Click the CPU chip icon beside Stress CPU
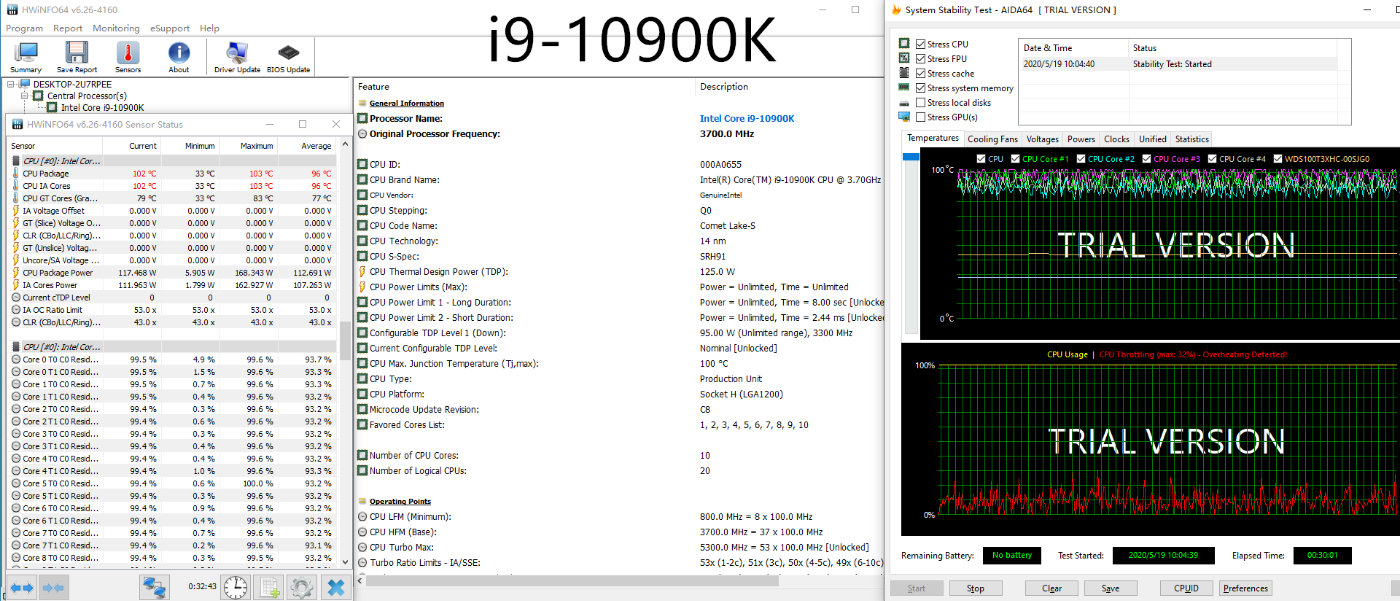Viewport: 1400px width, 601px height. click(904, 44)
